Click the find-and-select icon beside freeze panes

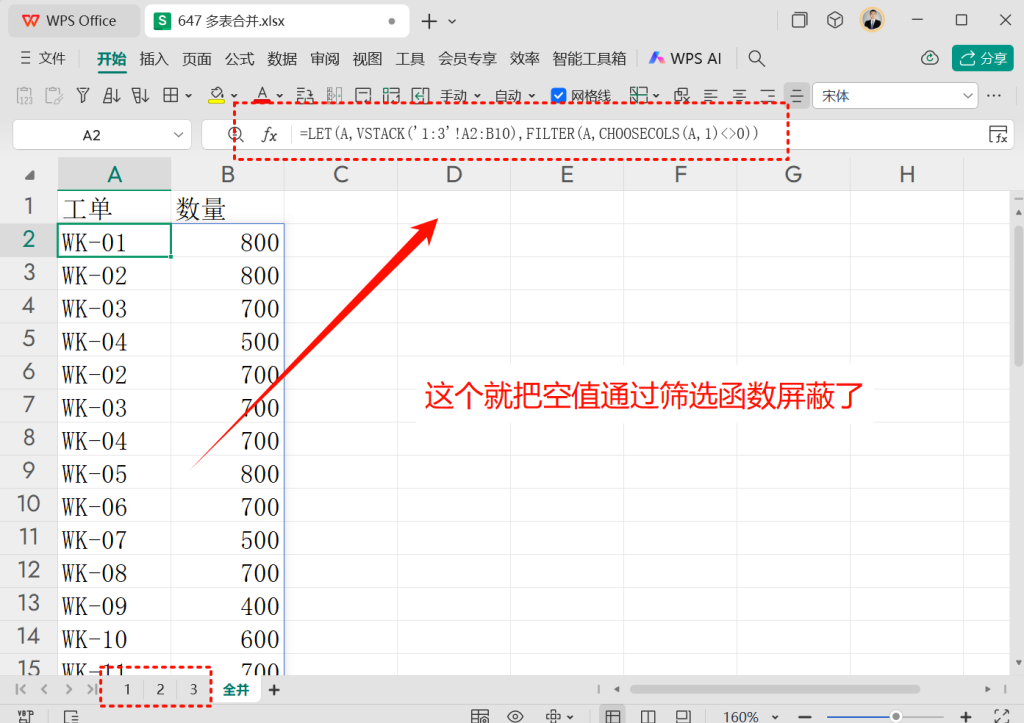(x=682, y=96)
